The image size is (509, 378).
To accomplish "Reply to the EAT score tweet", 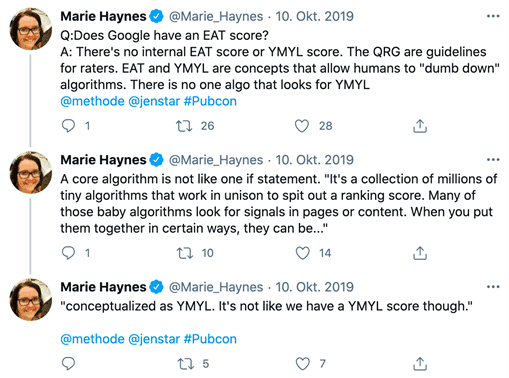I will [x=68, y=126].
